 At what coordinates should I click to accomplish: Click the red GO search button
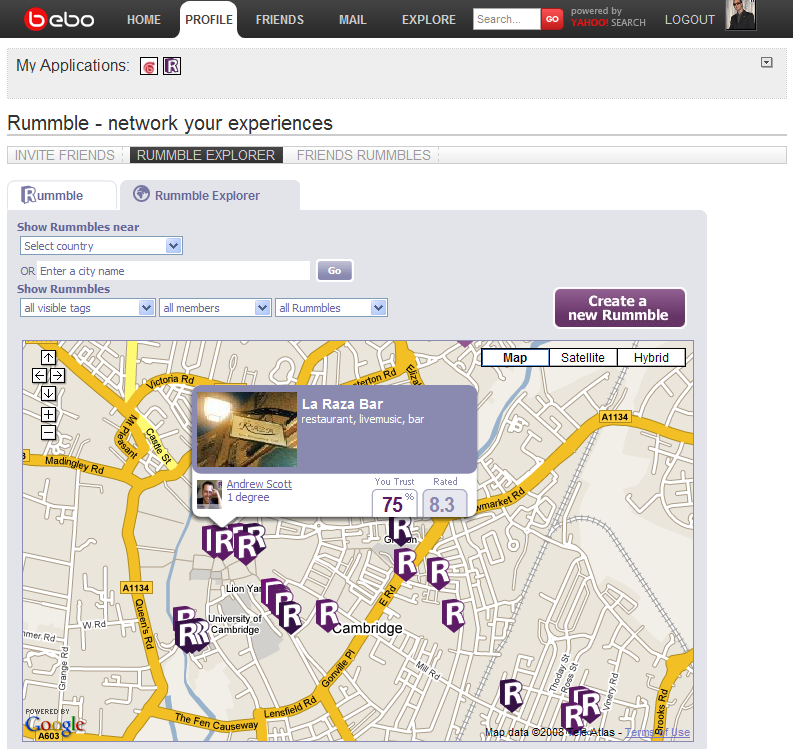point(552,19)
